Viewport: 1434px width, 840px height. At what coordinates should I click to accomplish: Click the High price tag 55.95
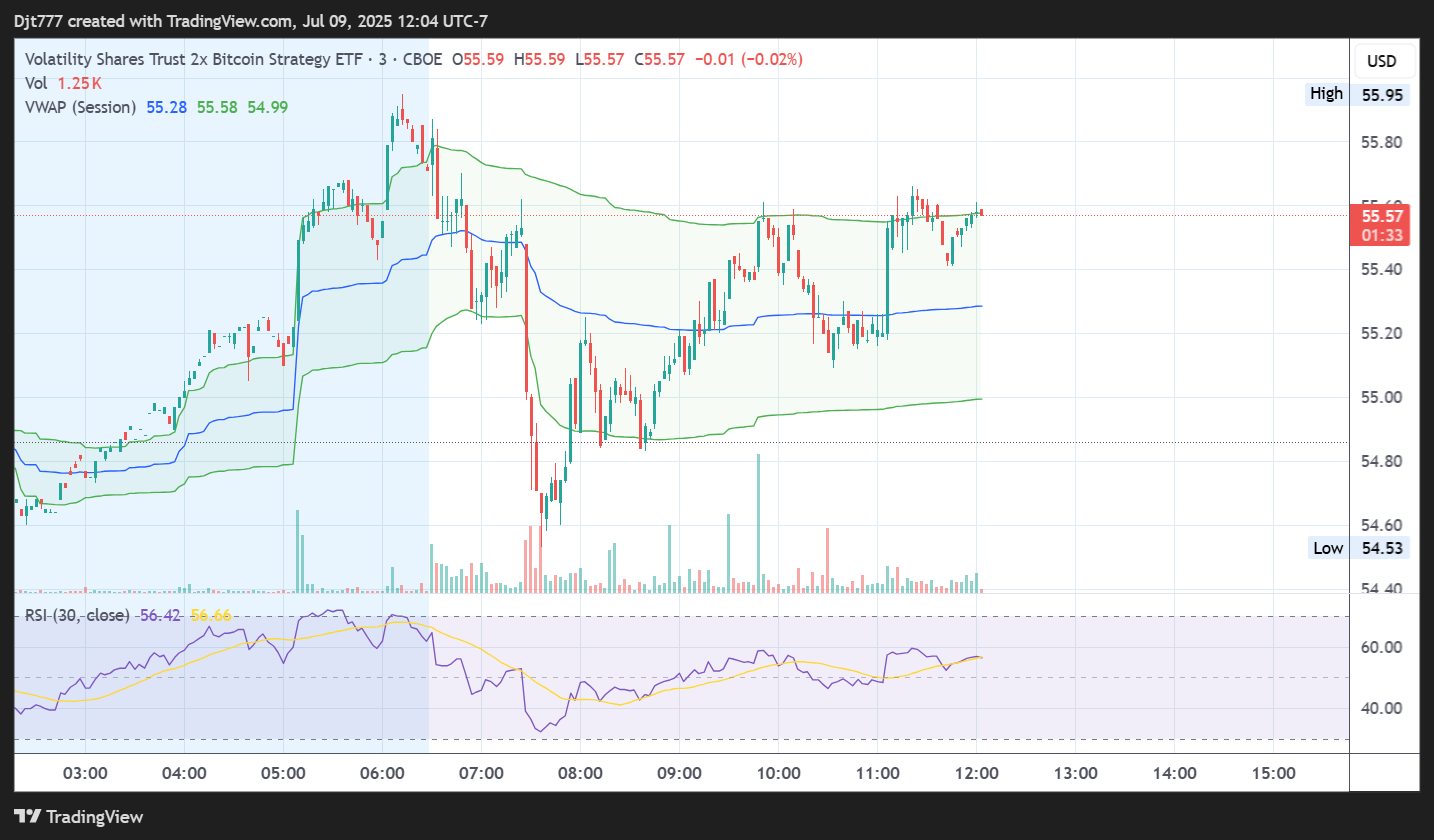click(x=1359, y=94)
